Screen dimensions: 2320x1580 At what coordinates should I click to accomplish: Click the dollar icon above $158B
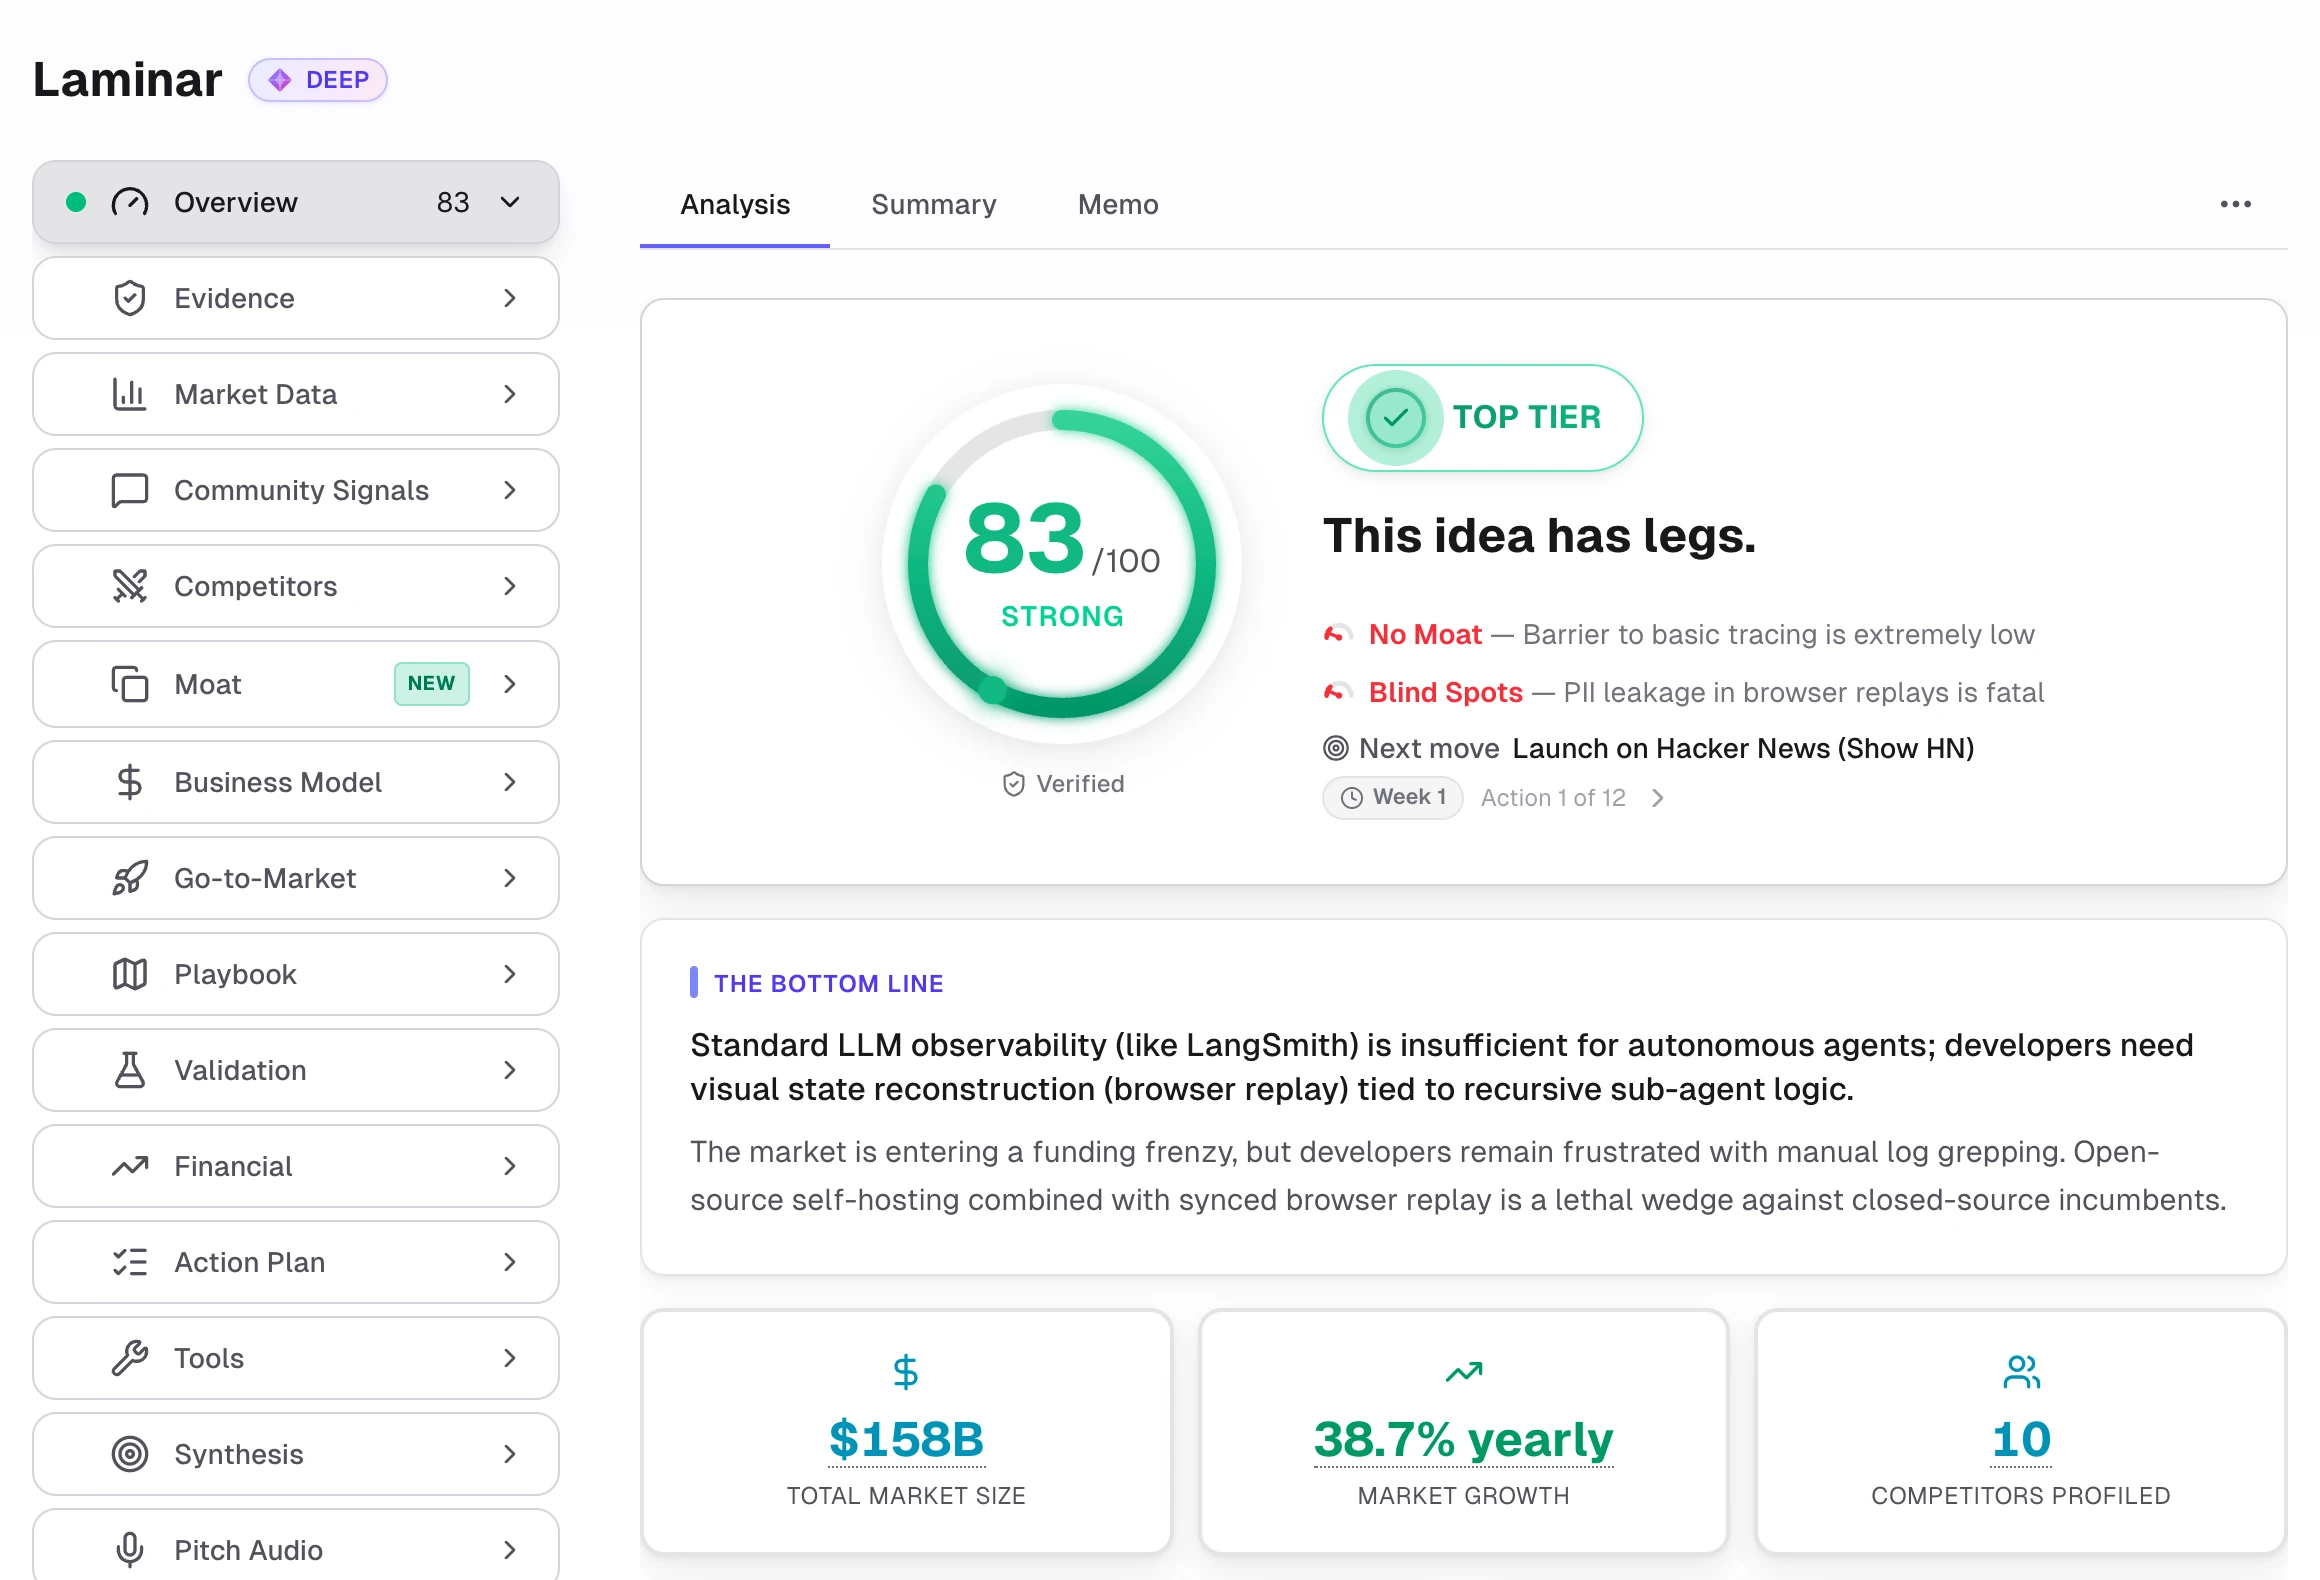(x=906, y=1372)
